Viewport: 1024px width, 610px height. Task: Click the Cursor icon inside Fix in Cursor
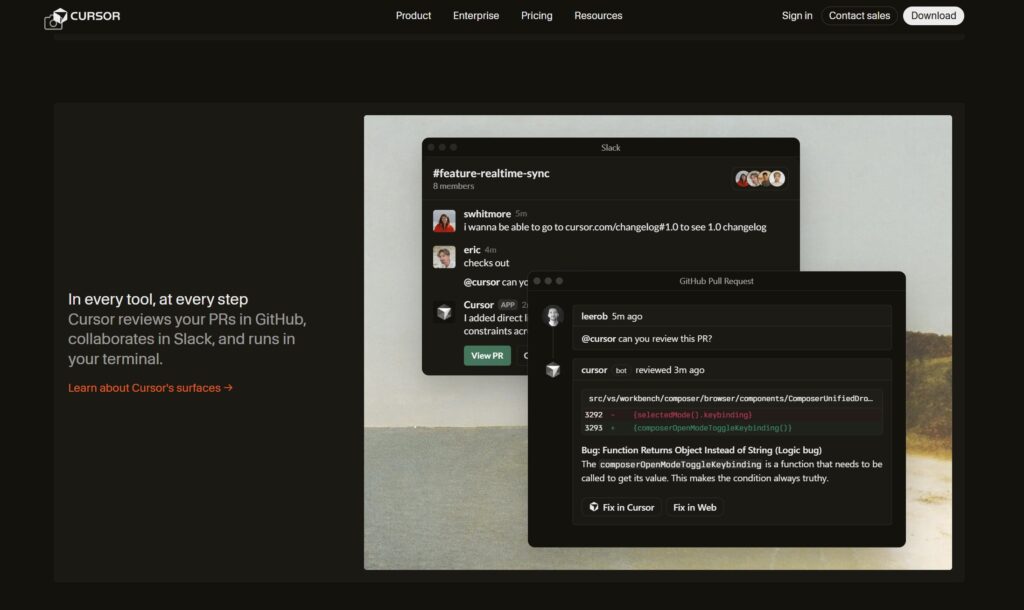click(x=594, y=507)
